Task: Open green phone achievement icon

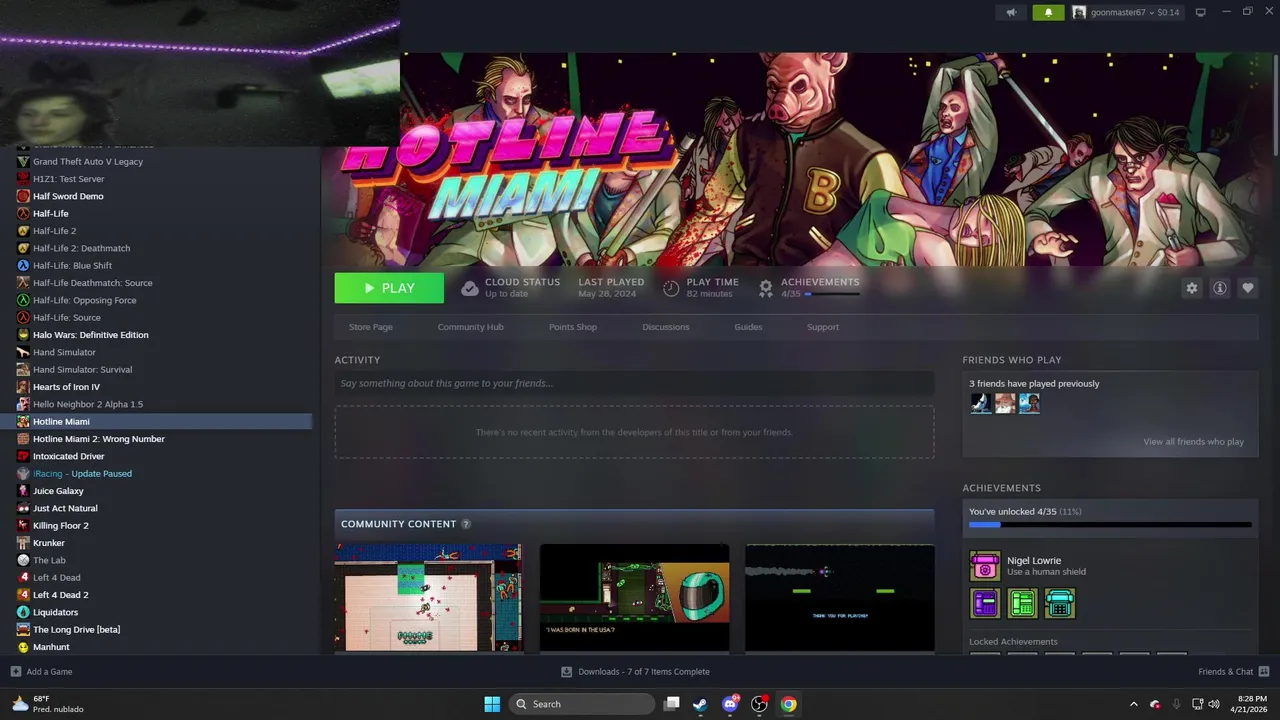Action: [1022, 603]
